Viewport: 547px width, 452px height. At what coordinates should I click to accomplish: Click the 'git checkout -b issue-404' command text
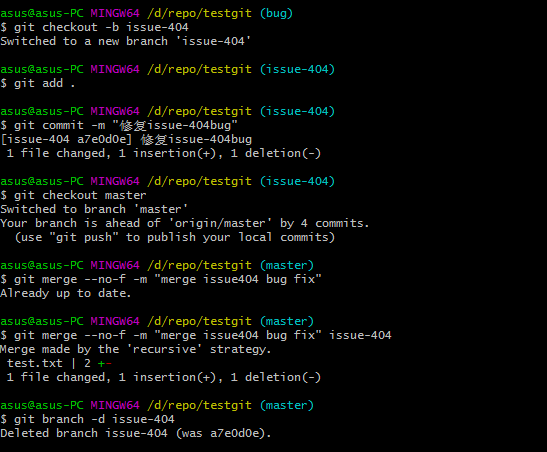(x=101, y=27)
